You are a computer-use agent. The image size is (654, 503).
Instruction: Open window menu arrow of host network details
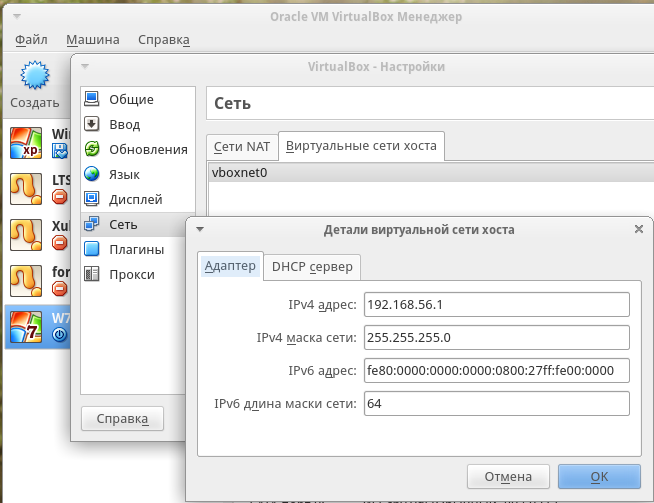click(x=200, y=229)
